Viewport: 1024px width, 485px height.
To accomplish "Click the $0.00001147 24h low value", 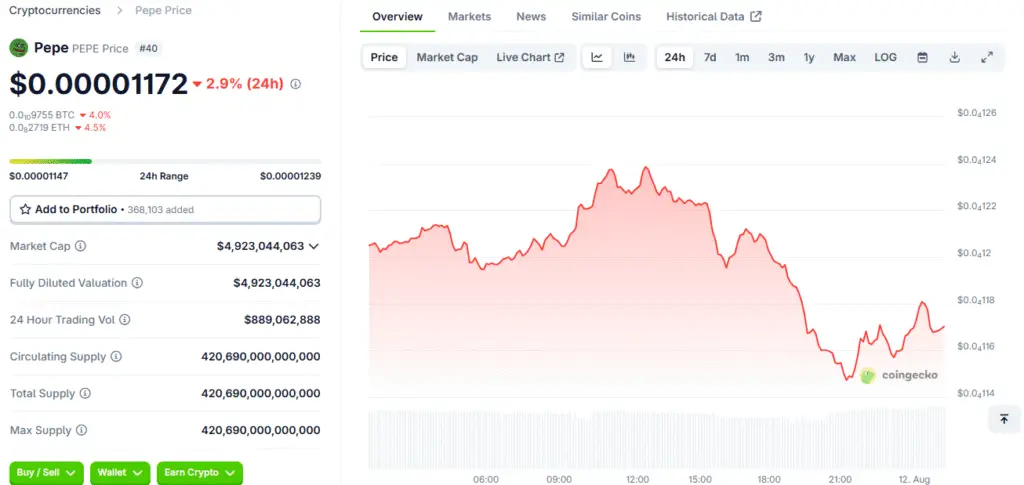I will point(39,176).
